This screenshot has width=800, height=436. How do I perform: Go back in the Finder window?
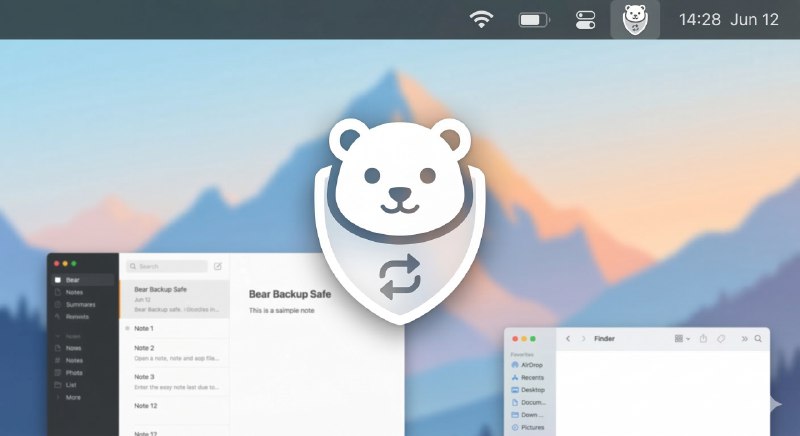click(568, 339)
